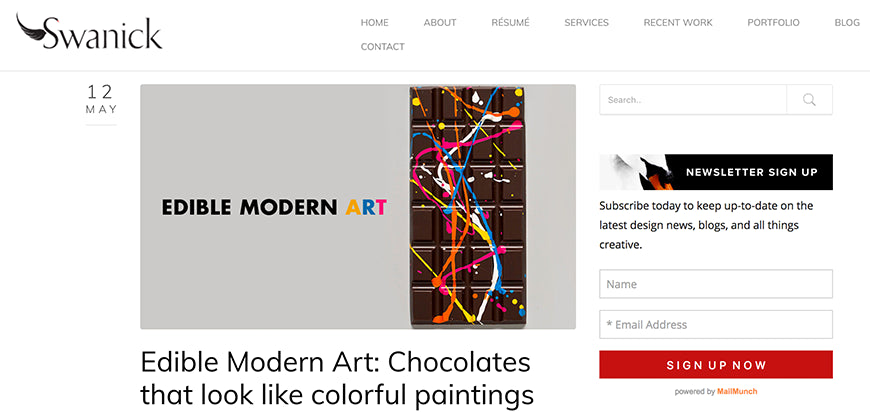Click the SIGN UP NOW button
The width and height of the screenshot is (870, 420).
(x=716, y=365)
